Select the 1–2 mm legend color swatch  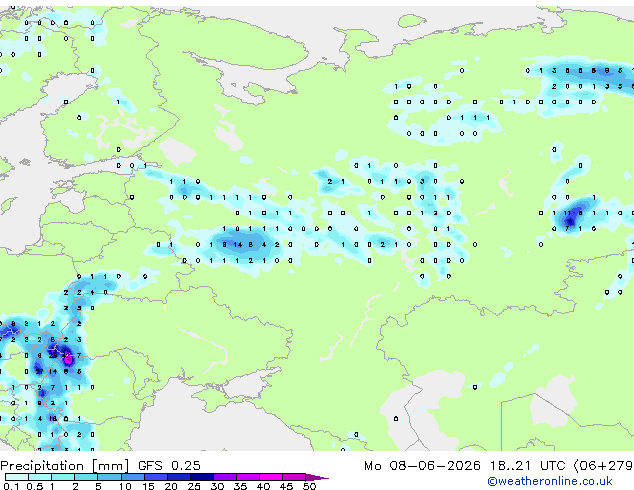tap(63, 477)
